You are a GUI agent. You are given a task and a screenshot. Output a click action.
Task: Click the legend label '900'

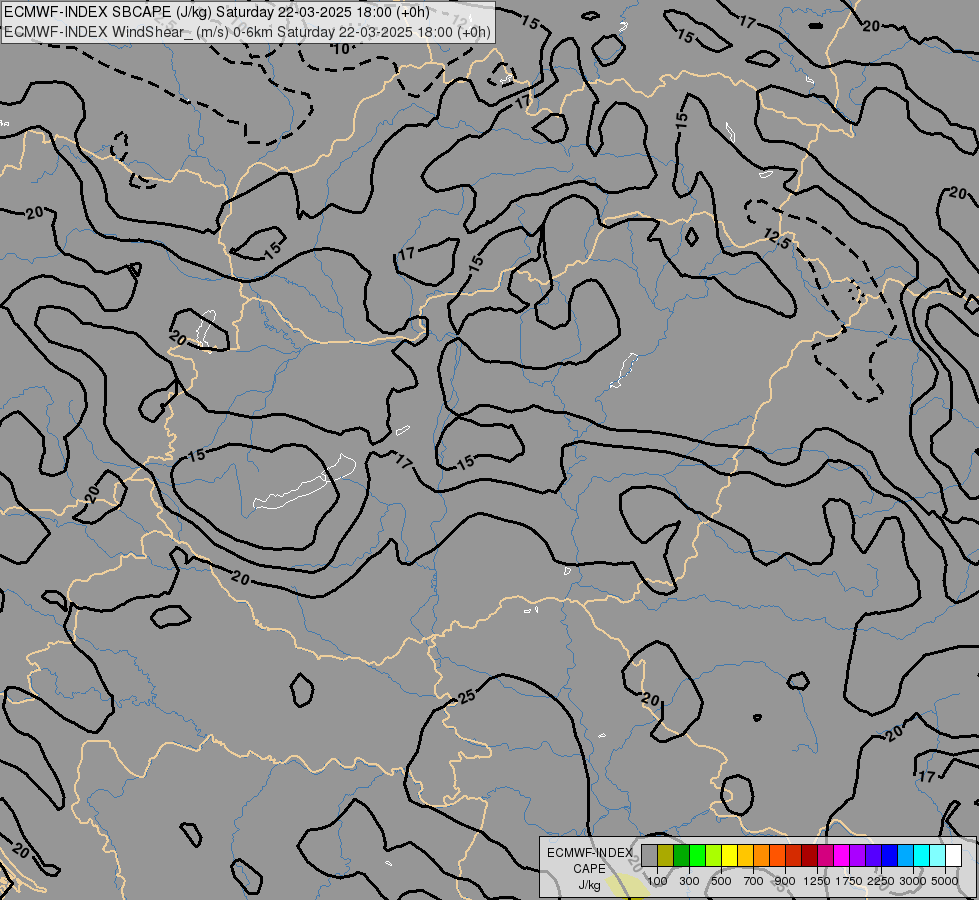pyautogui.click(x=785, y=881)
